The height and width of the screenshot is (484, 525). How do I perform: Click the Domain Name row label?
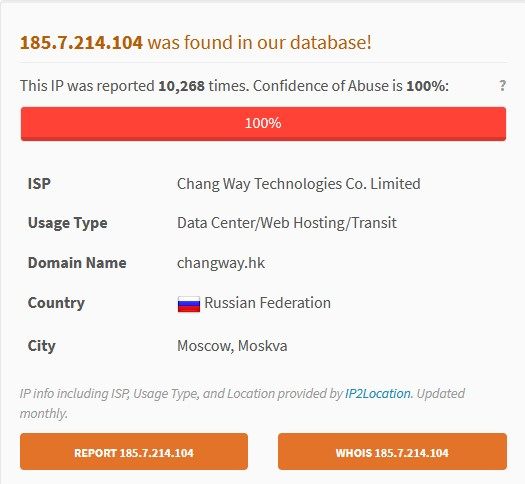(77, 263)
